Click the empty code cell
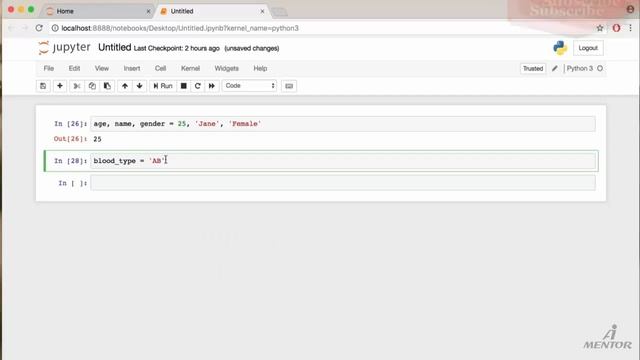Viewport: 640px width, 360px height. tap(343, 183)
